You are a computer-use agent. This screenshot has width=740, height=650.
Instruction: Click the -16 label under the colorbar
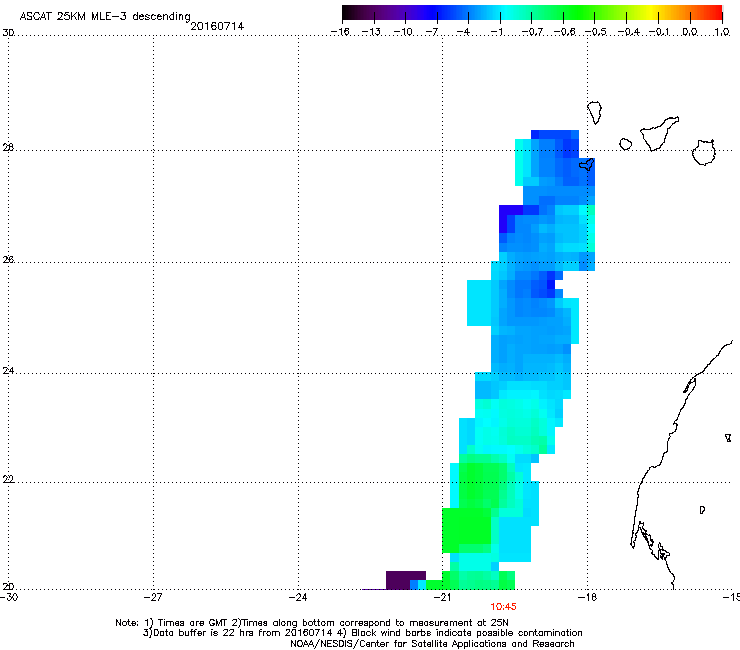[340, 32]
